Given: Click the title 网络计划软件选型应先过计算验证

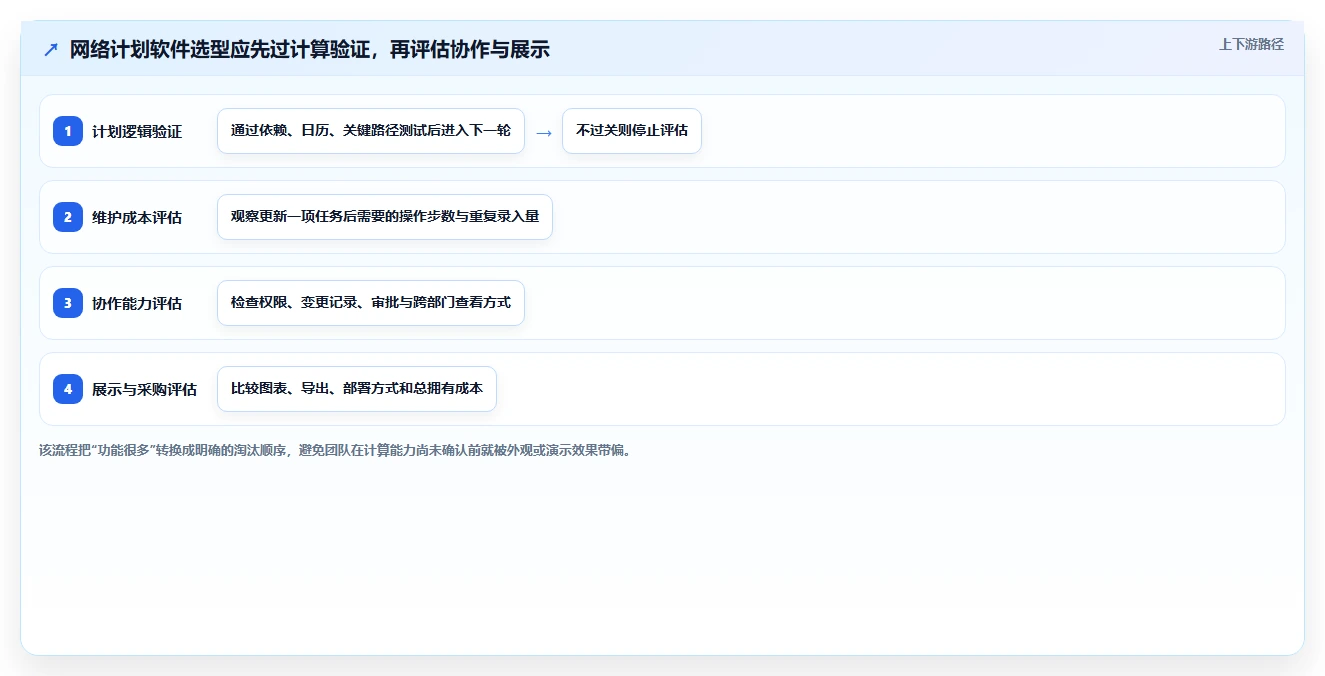Looking at the screenshot, I should click(x=310, y=49).
